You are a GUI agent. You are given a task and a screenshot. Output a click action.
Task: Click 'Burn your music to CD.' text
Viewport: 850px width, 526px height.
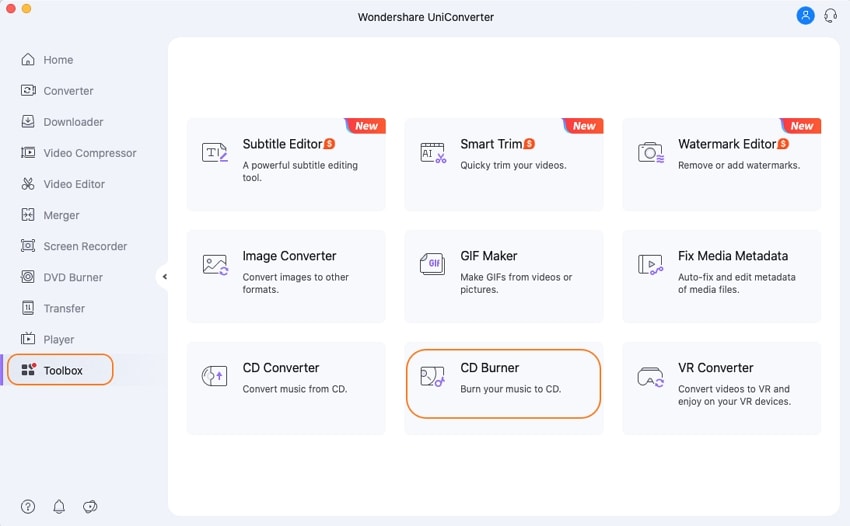point(511,389)
